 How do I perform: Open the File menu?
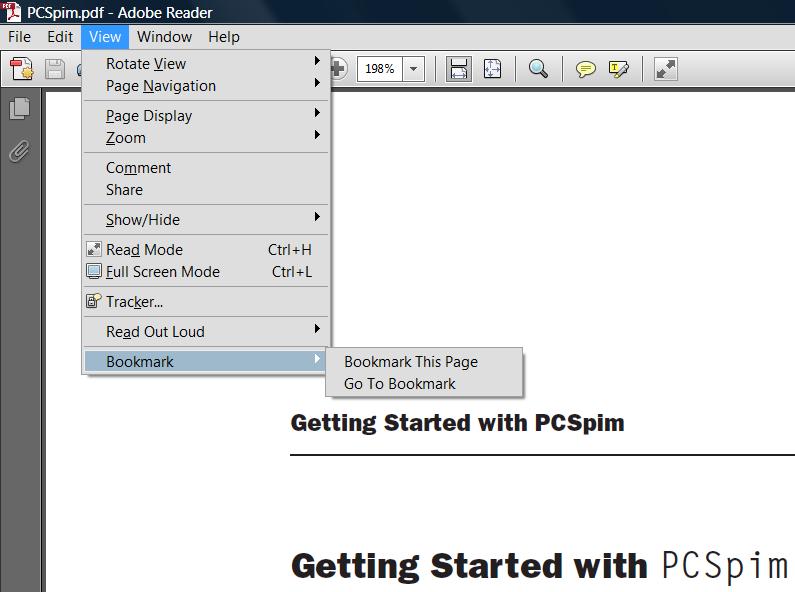tap(19, 37)
